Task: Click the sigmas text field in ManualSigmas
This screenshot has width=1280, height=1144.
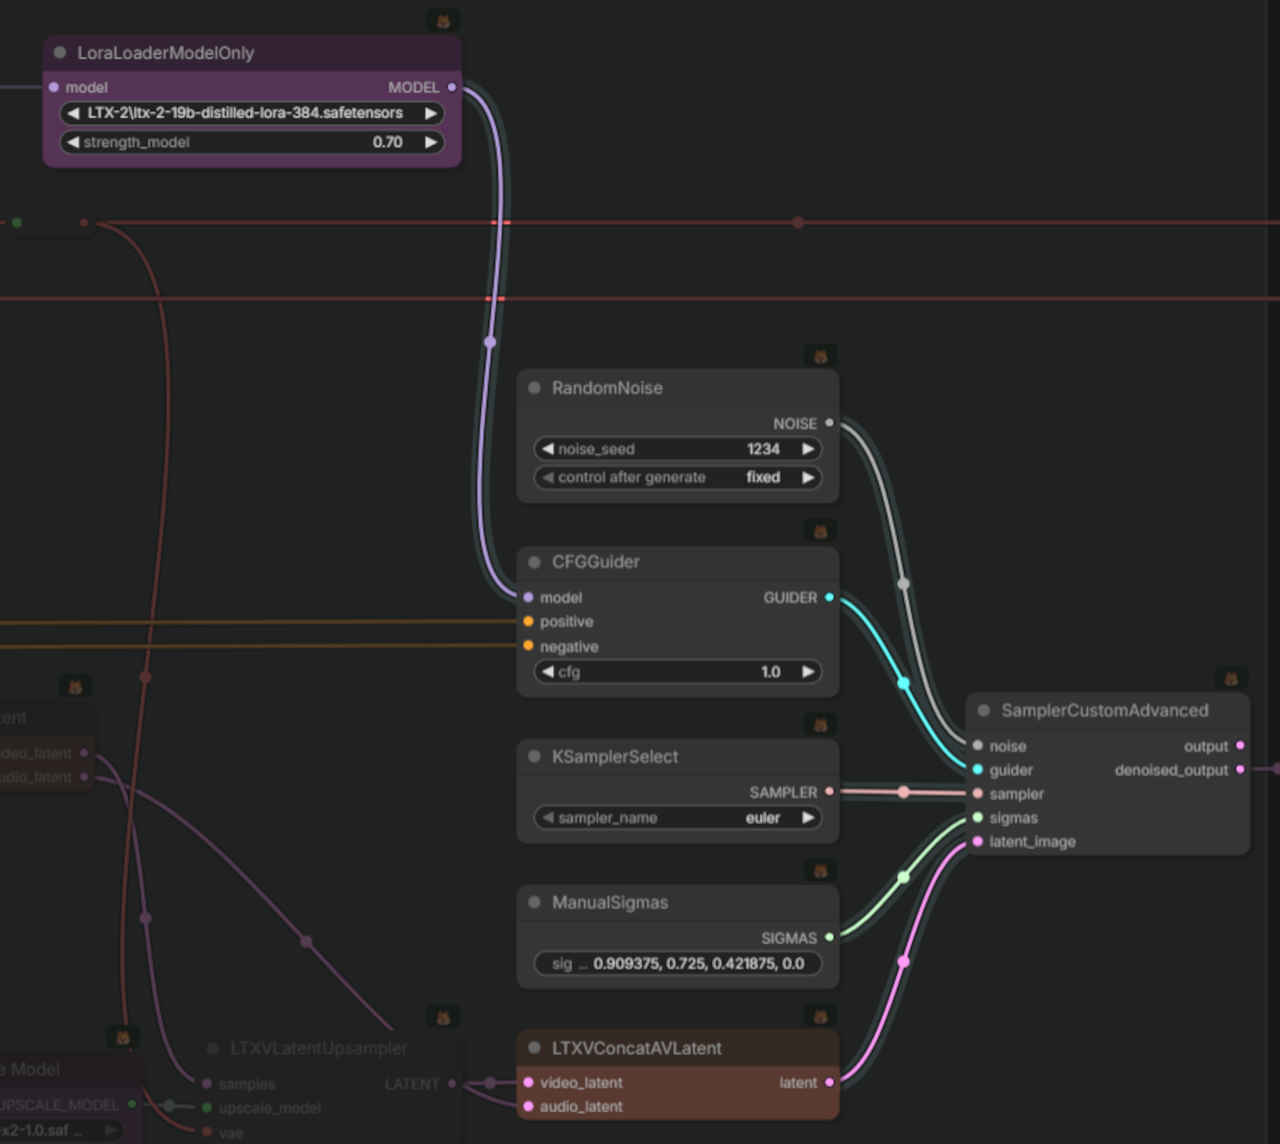Action: (678, 963)
